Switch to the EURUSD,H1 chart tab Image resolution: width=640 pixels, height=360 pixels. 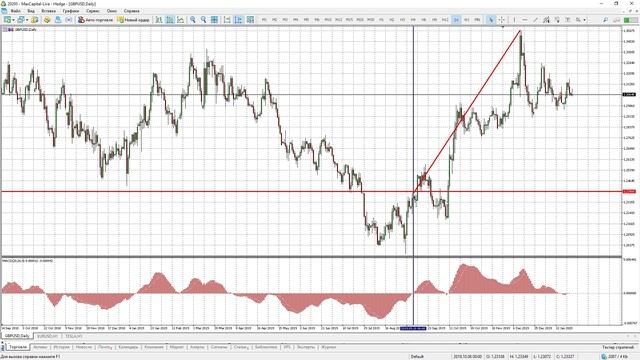tap(47, 336)
